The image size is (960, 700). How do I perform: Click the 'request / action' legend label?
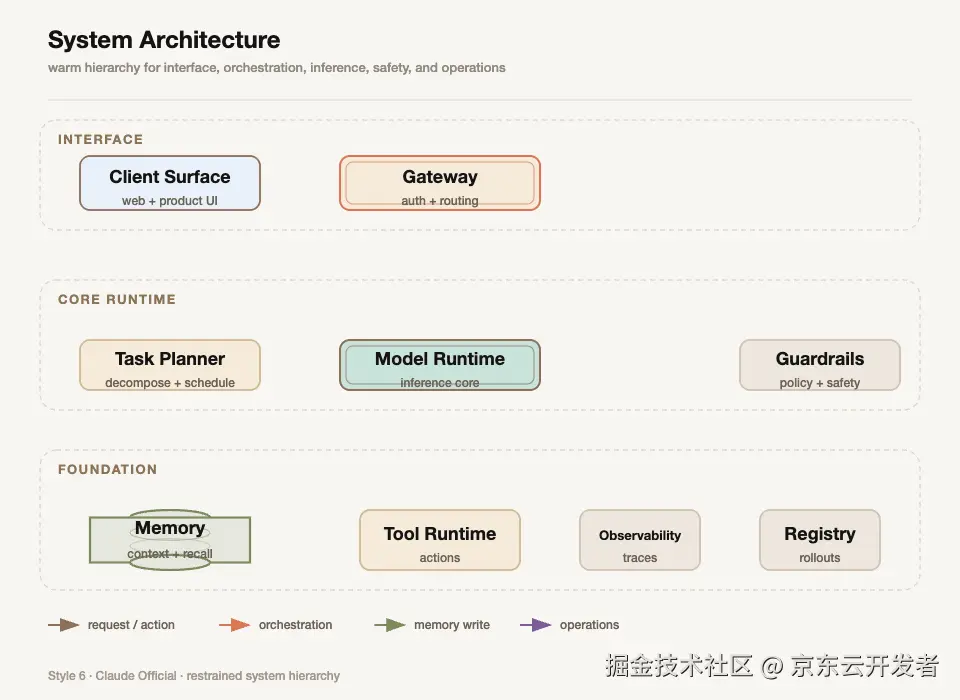131,625
